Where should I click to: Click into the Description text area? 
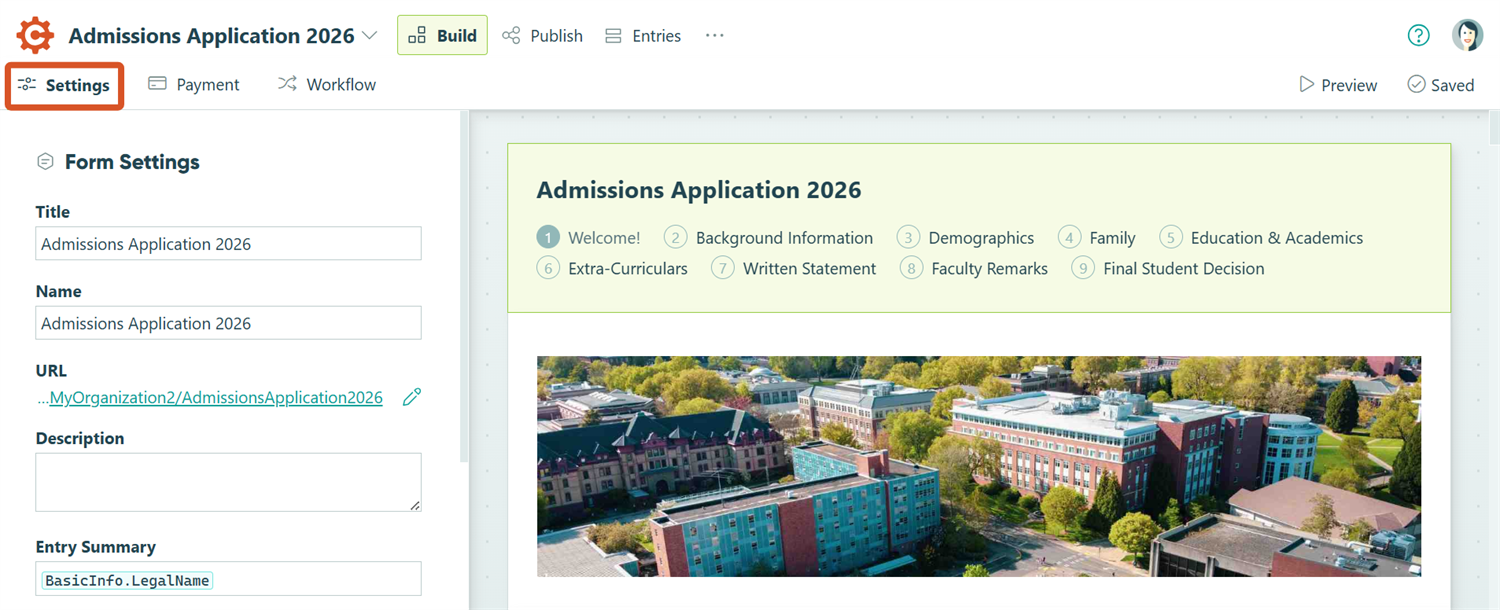coord(228,482)
